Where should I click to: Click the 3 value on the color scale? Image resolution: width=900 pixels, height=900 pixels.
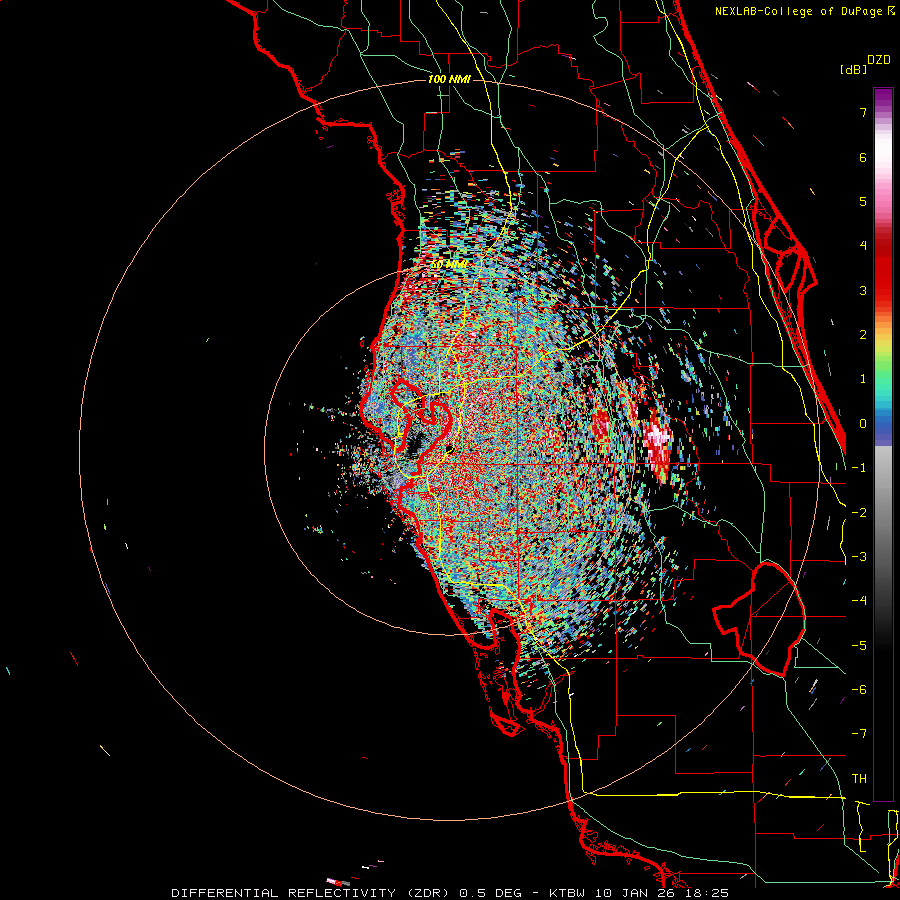863,290
